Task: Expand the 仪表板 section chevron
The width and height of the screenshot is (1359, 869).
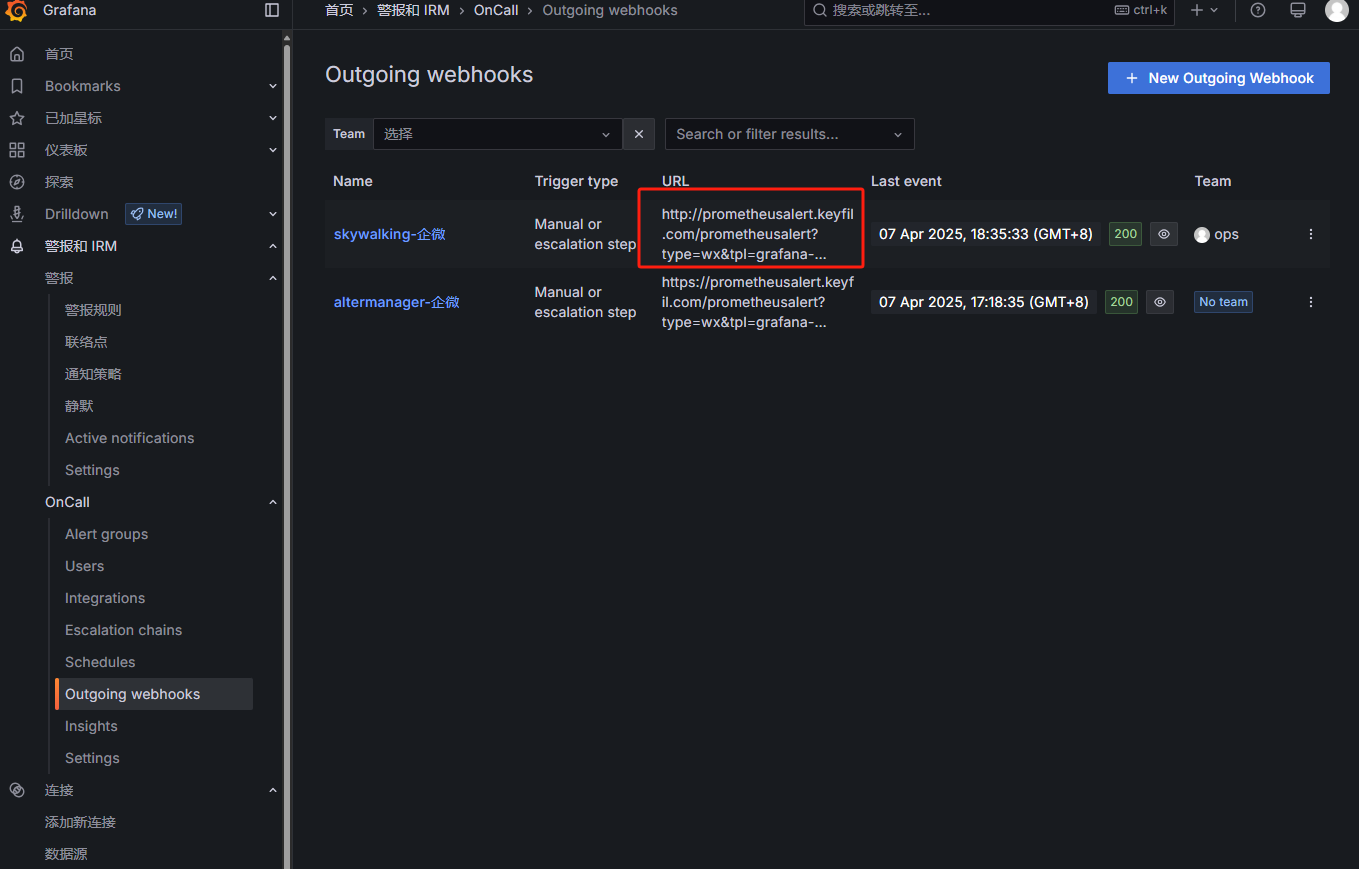Action: click(273, 150)
